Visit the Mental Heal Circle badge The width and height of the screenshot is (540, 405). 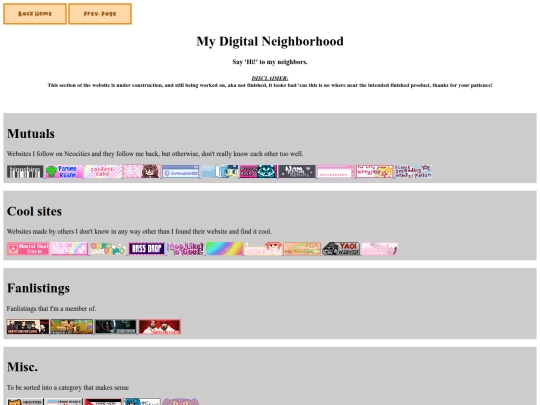pyautogui.click(x=28, y=249)
